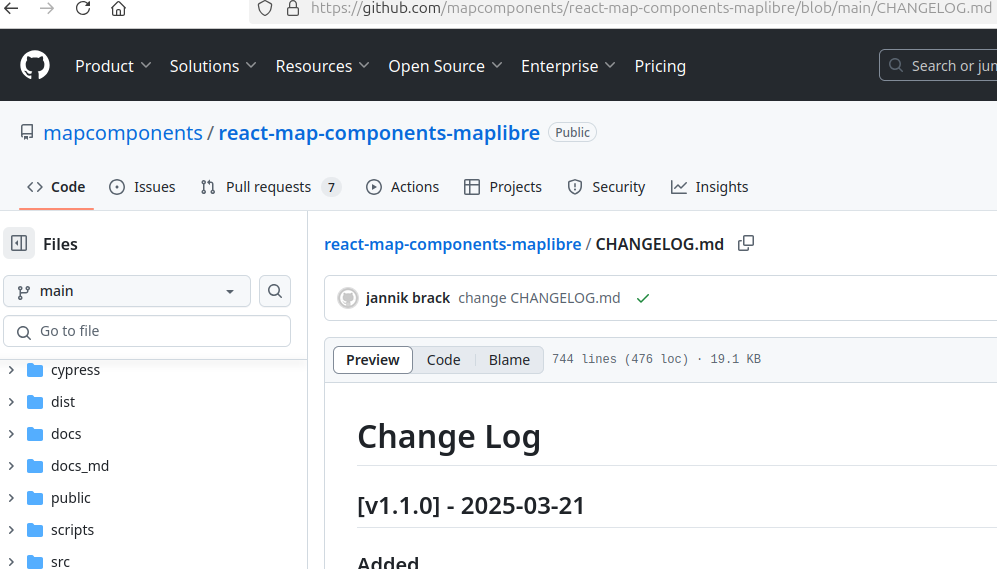Click the 'Change Log' heading
The height and width of the screenshot is (569, 997).
449,437
